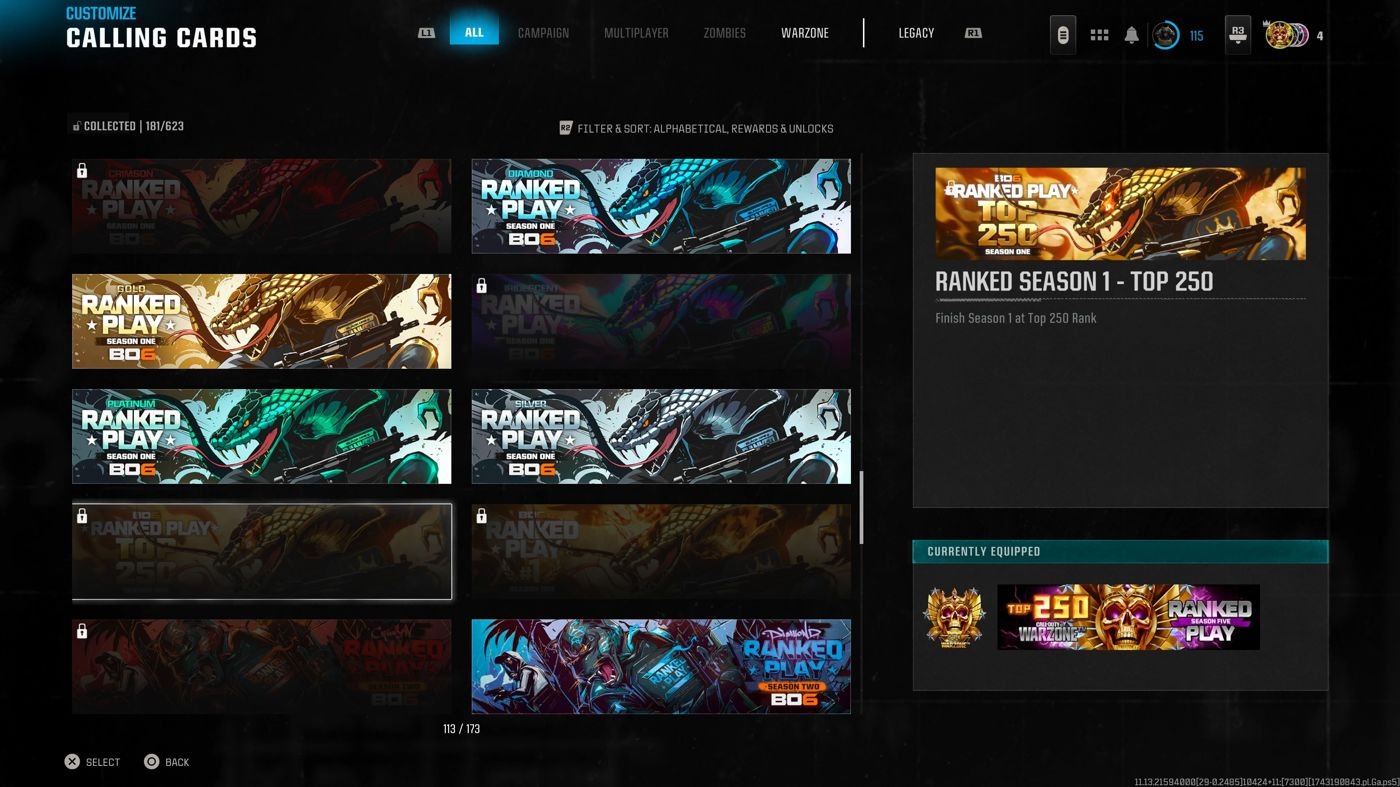The height and width of the screenshot is (787, 1400).
Task: Click the calling card list scrollbar
Action: 861,507
